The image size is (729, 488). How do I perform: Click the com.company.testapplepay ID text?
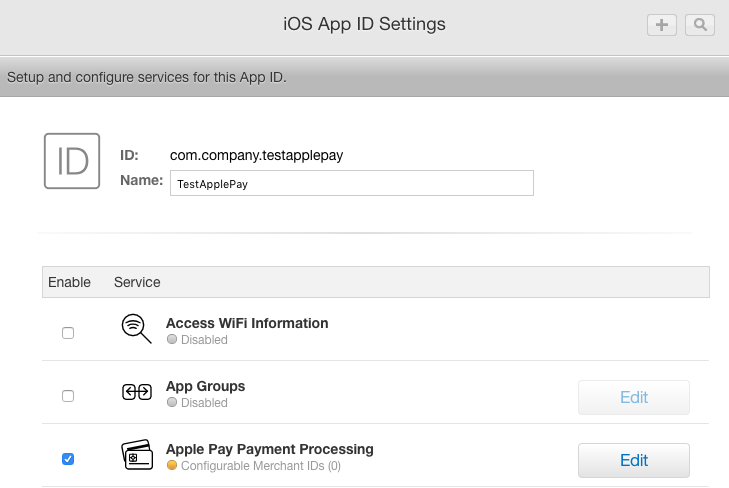point(256,155)
